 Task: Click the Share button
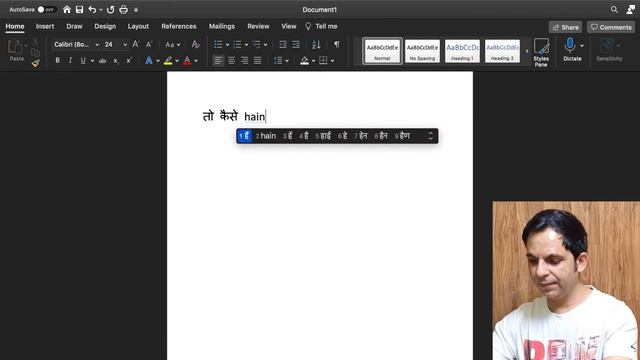click(565, 27)
